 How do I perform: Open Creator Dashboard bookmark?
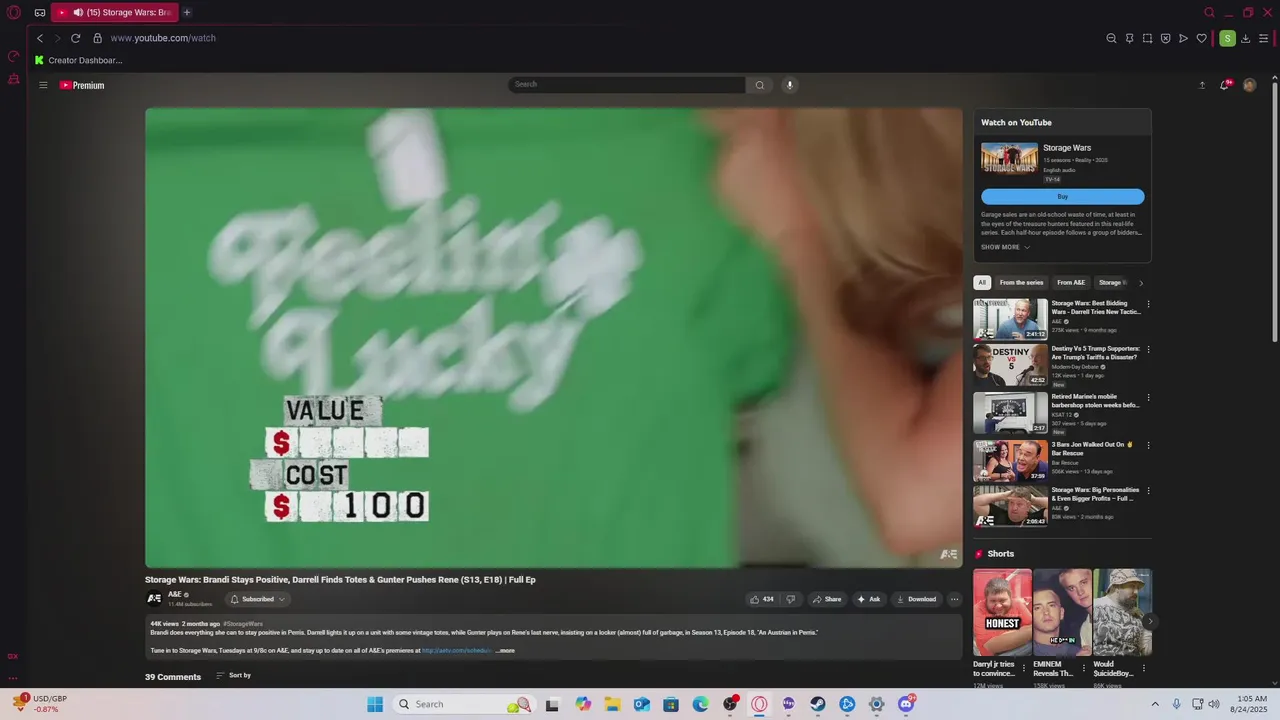pyautogui.click(x=78, y=60)
